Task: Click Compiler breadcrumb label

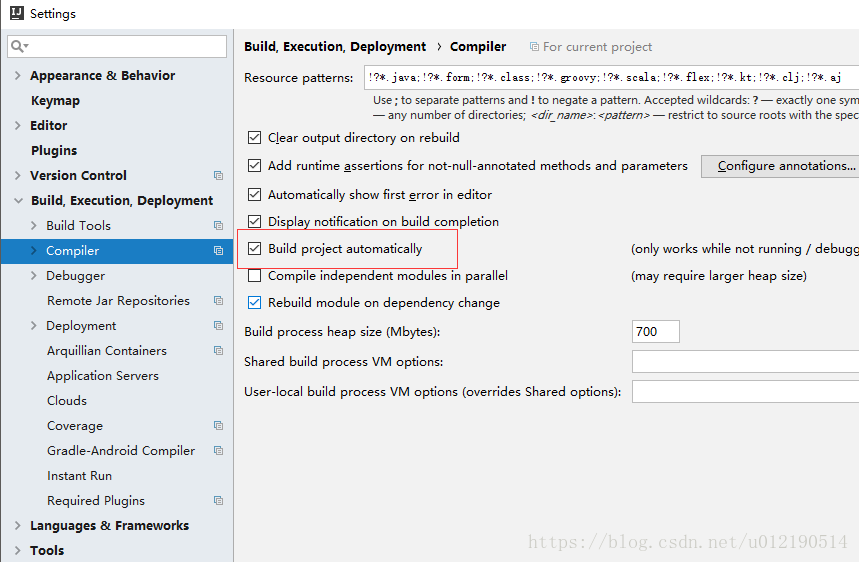Action: pos(478,47)
